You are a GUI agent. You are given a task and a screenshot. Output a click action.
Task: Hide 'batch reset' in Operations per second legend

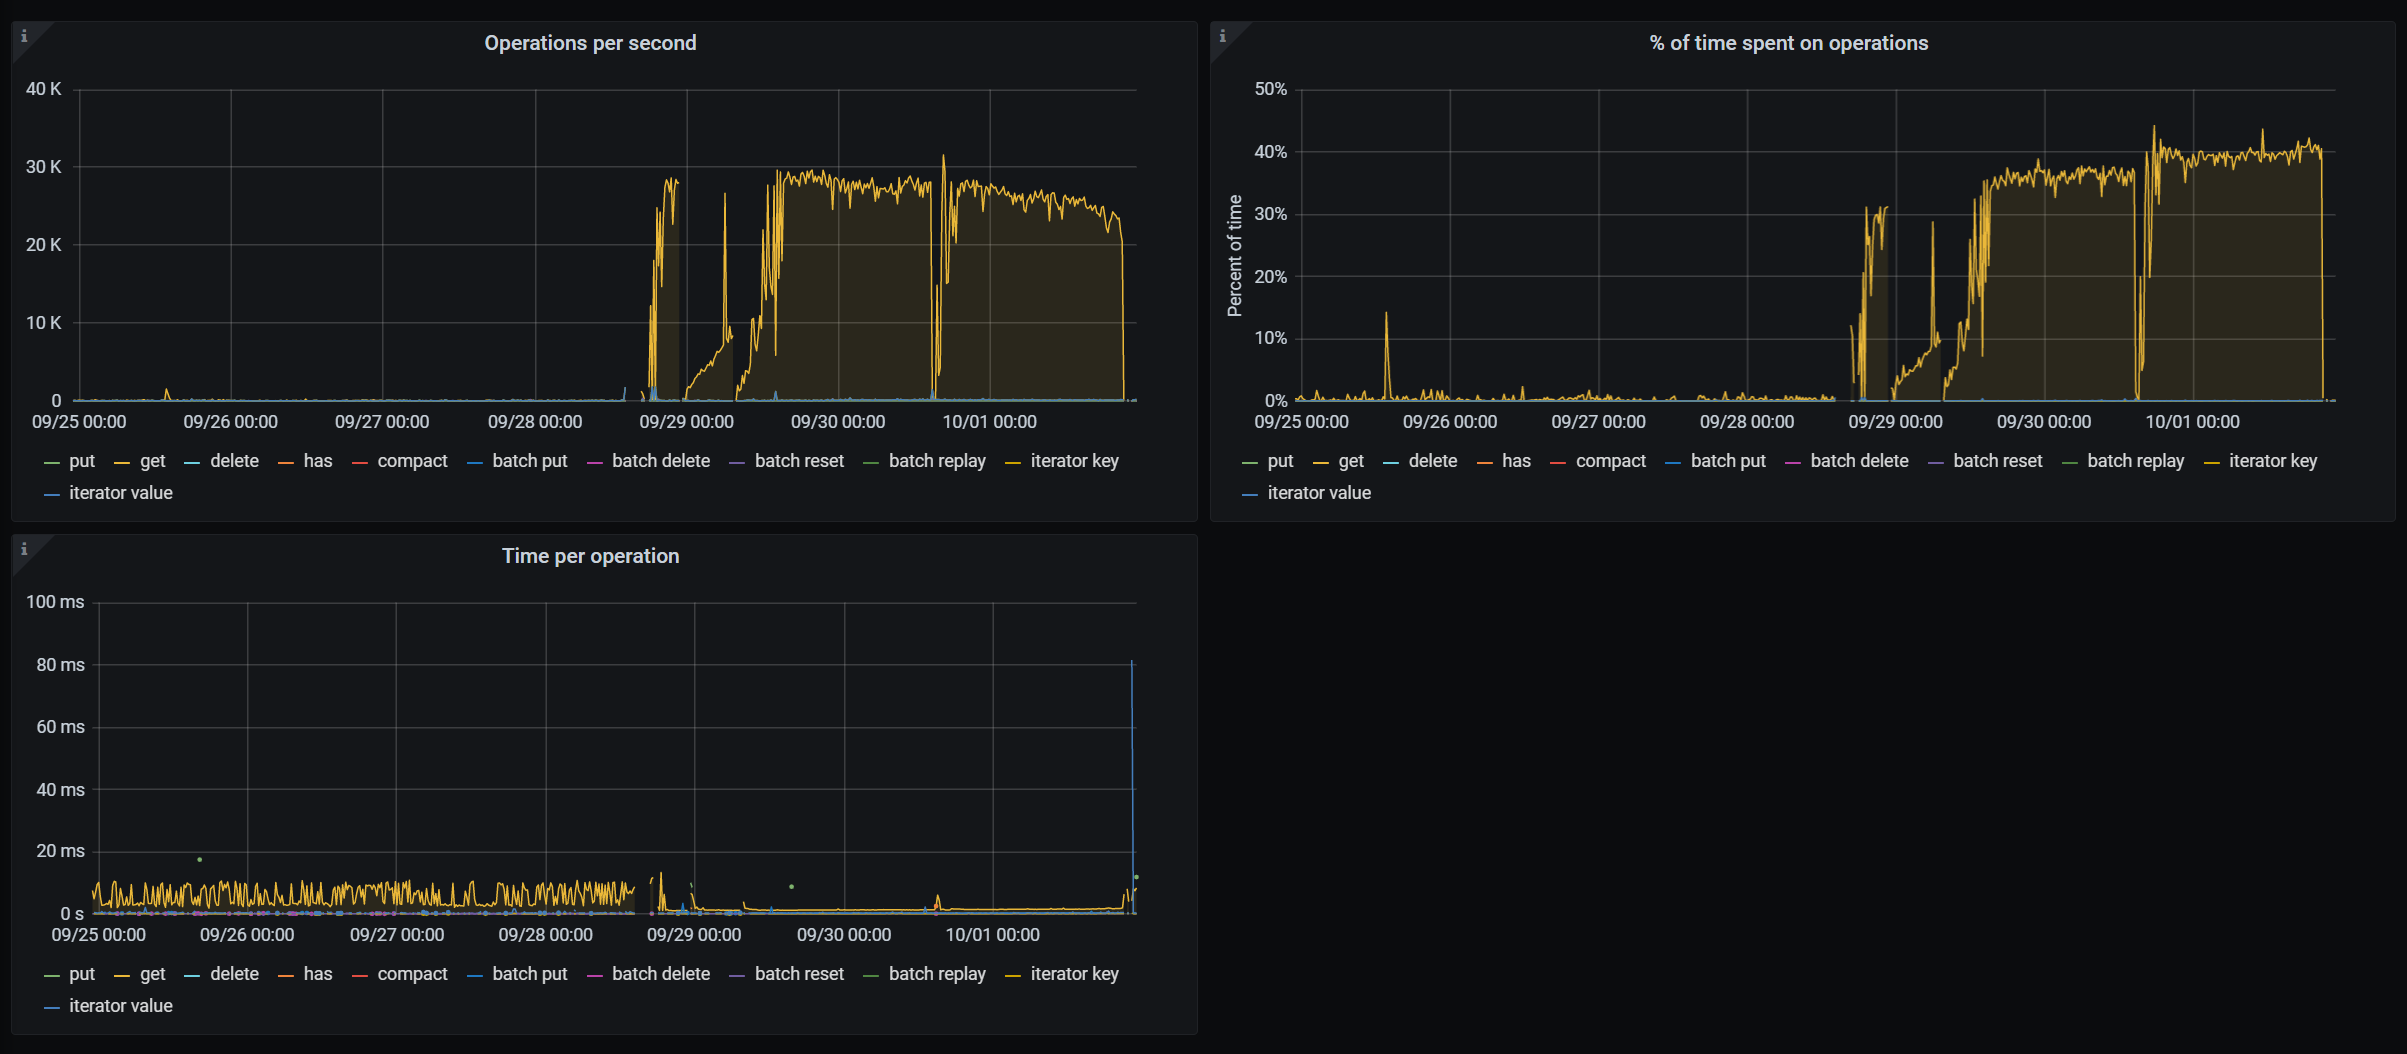pyautogui.click(x=800, y=461)
